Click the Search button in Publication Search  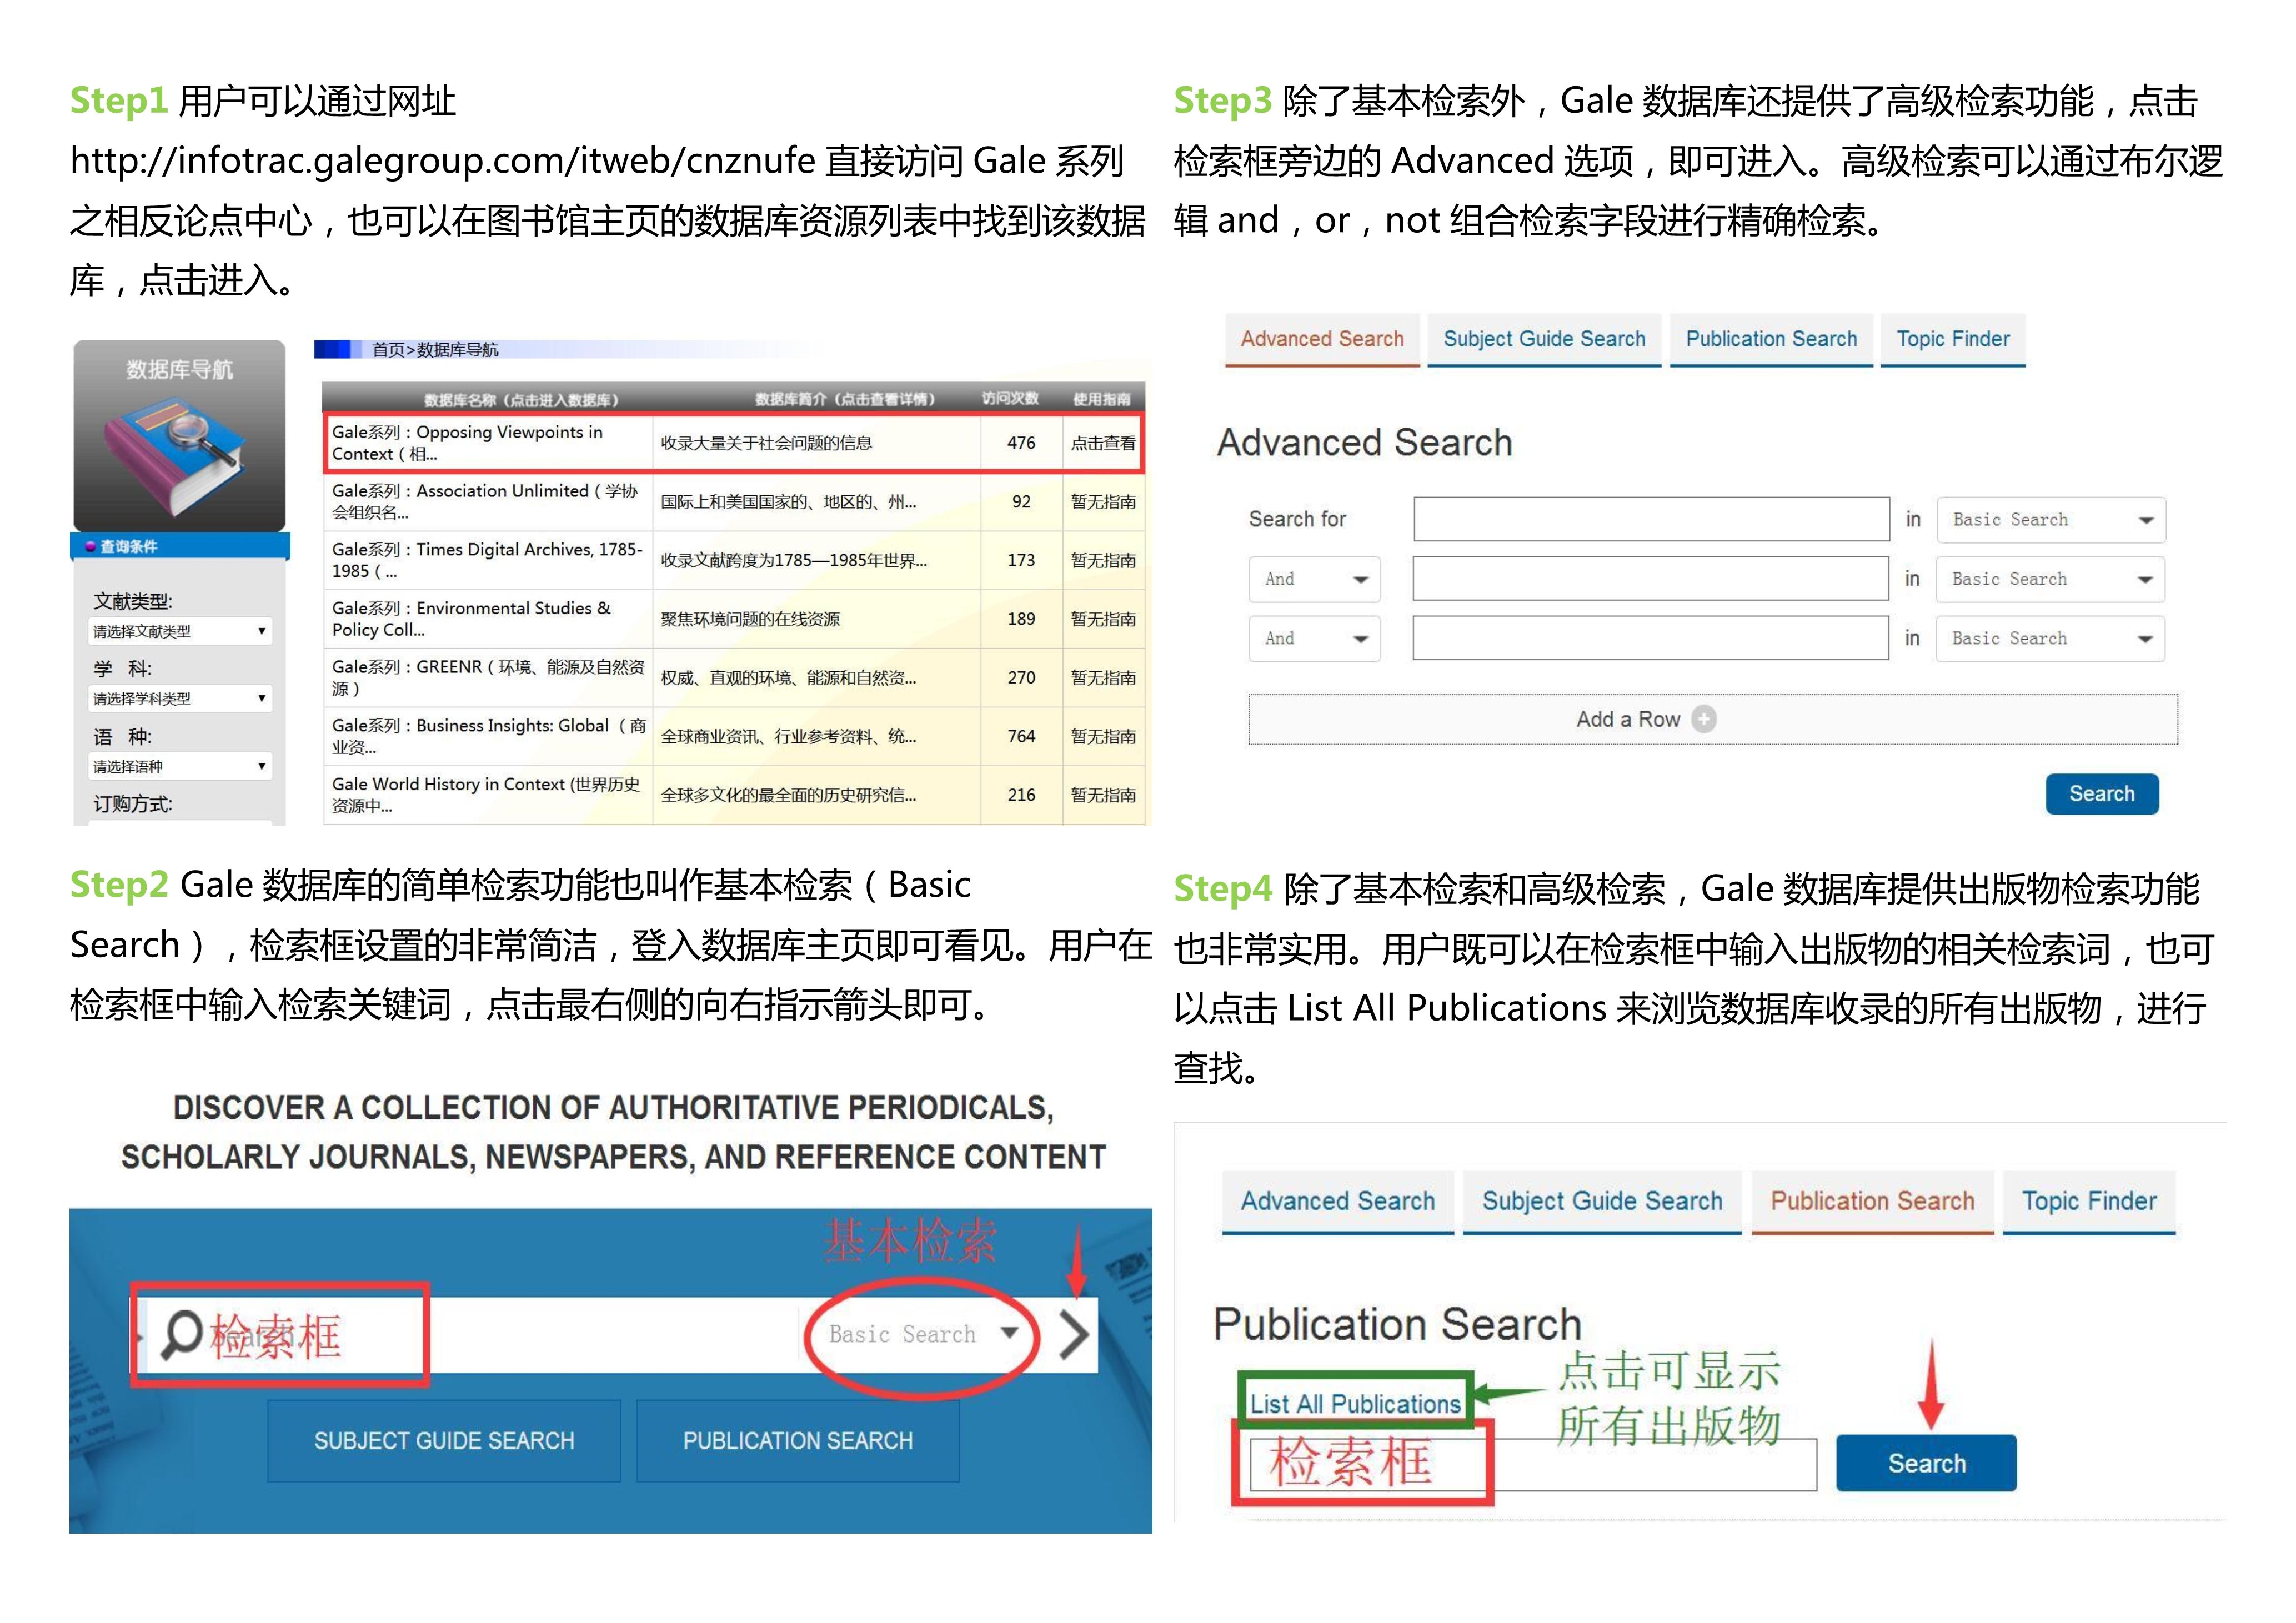coord(1926,1463)
